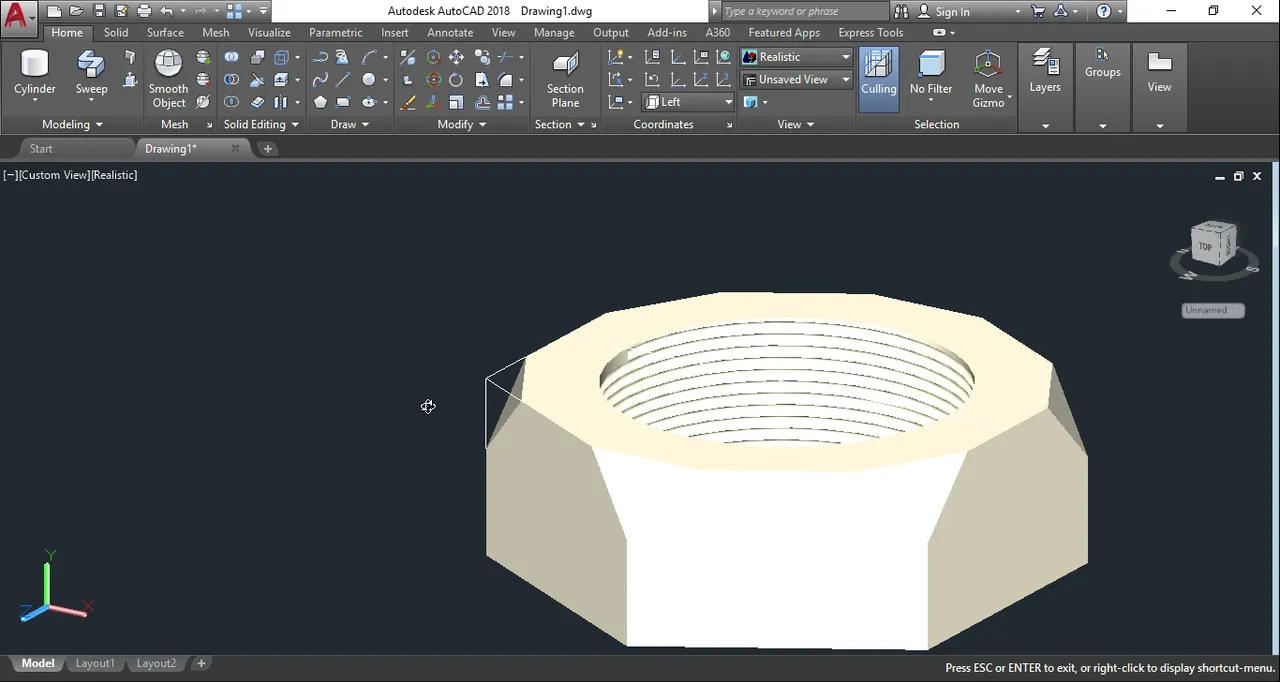
Task: Open the Express Tools ribbon tab
Action: pos(871,33)
